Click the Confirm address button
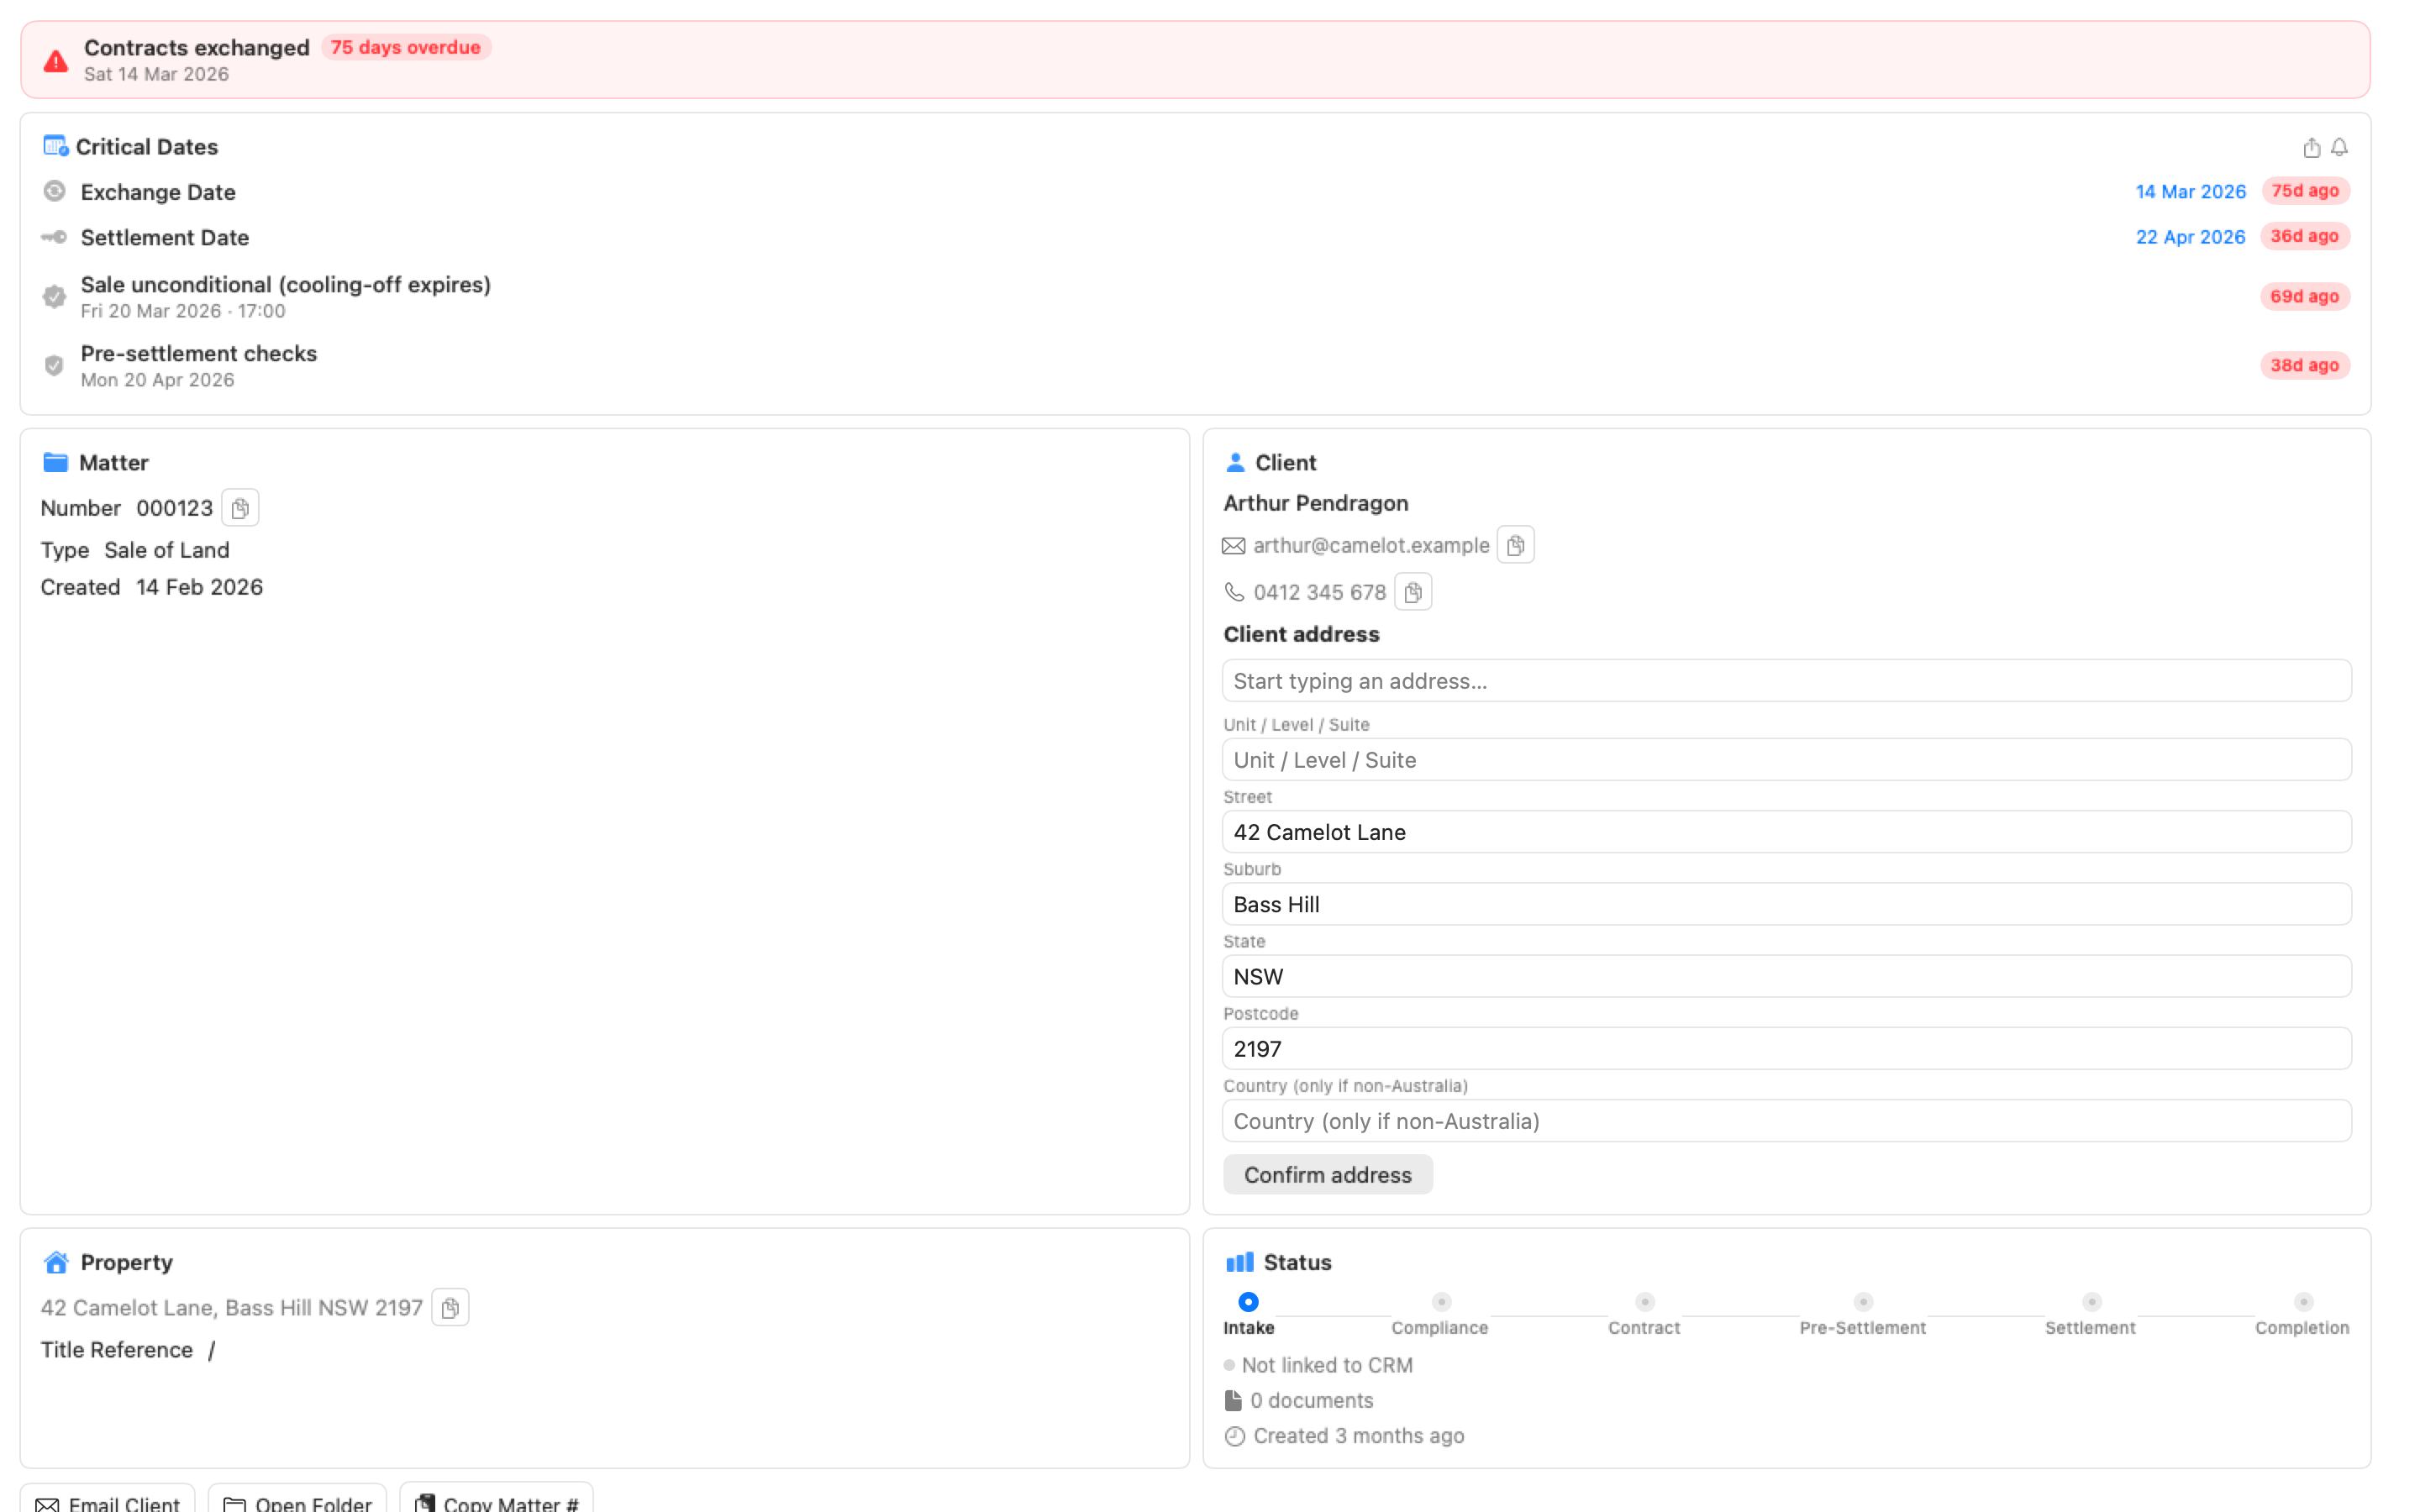Screen dimensions: 2420x1512 point(1327,1175)
